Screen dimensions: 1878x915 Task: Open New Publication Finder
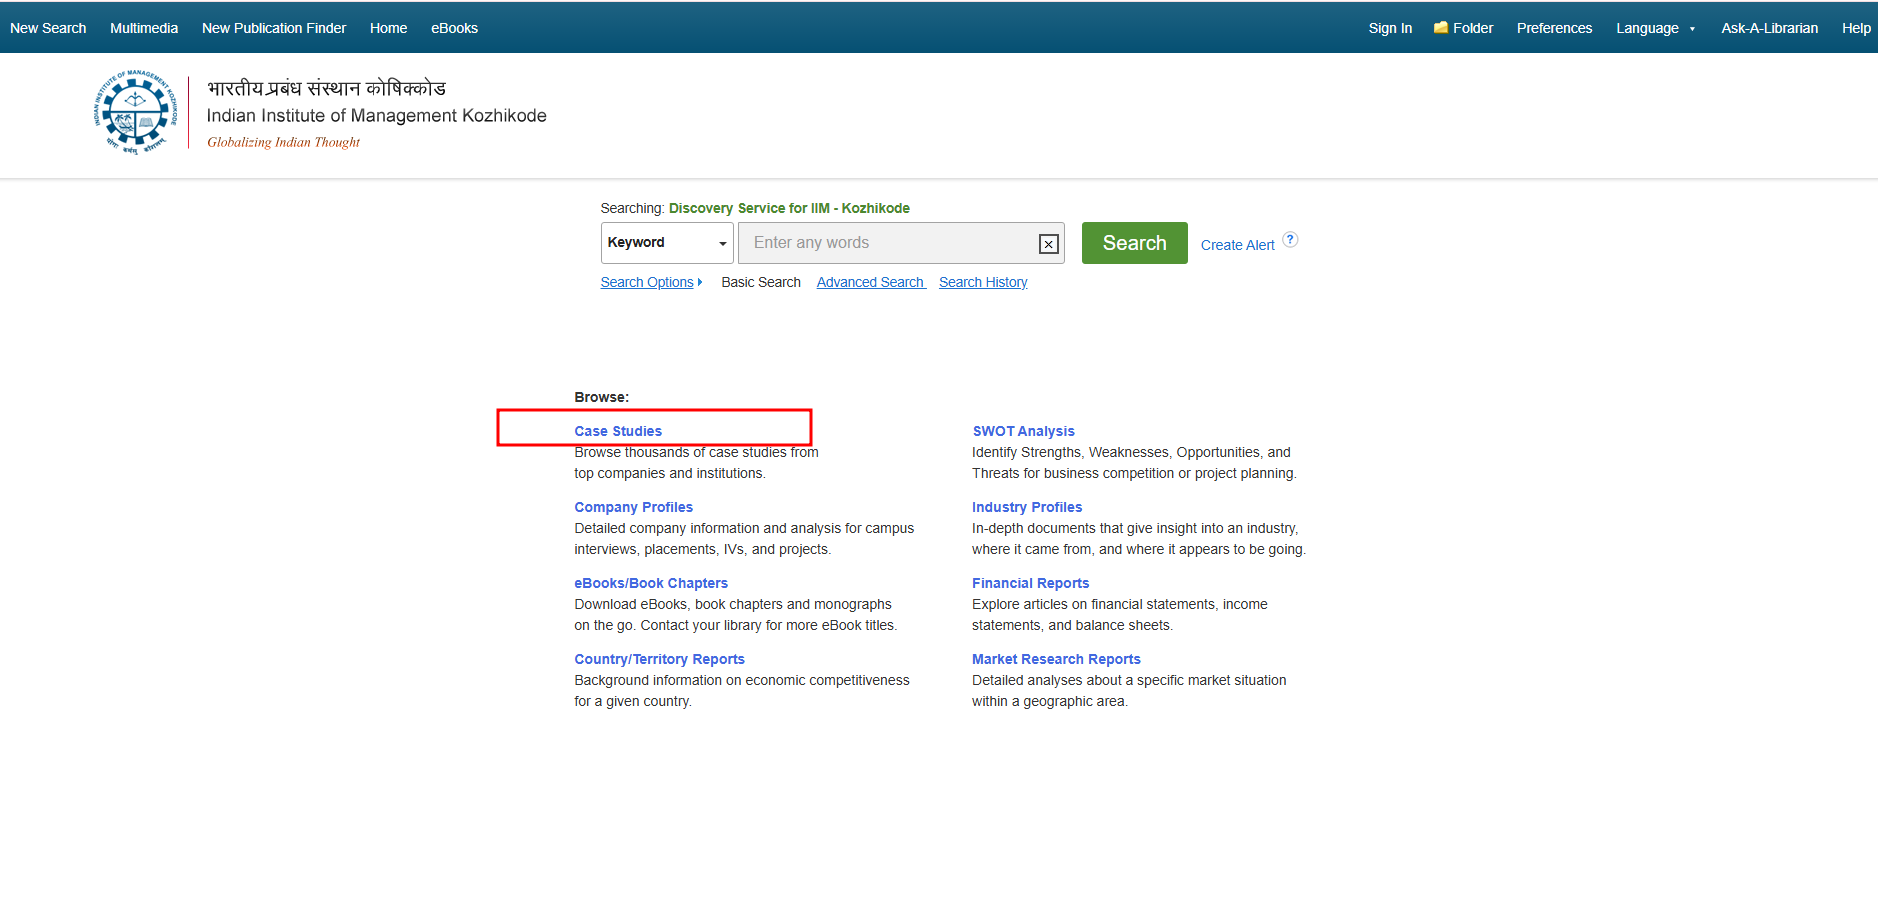(274, 28)
